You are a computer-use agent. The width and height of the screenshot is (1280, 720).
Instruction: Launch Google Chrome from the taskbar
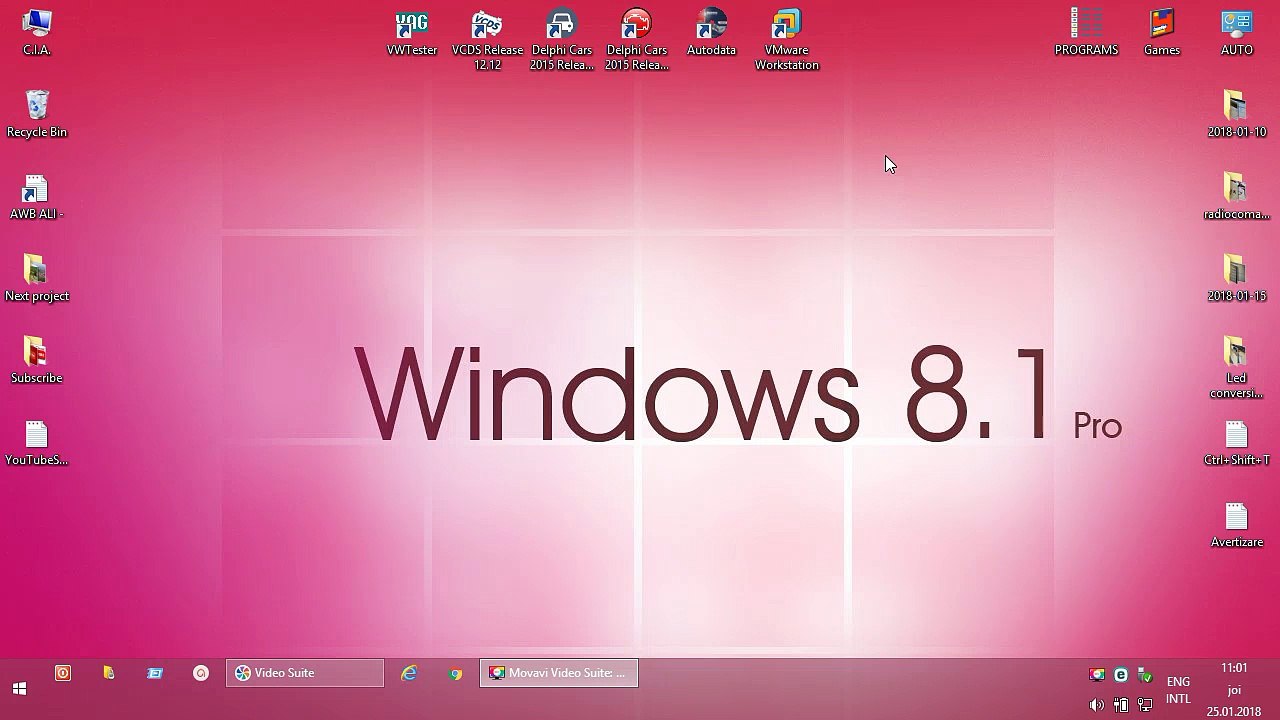[455, 673]
